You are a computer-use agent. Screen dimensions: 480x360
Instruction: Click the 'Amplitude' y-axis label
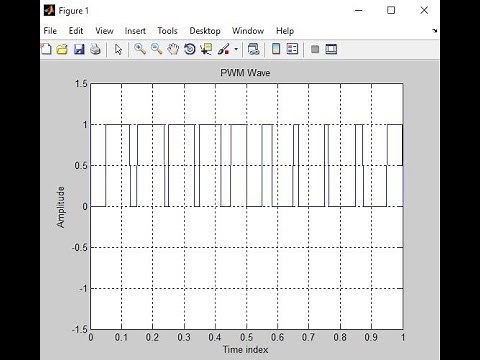[x=60, y=207]
